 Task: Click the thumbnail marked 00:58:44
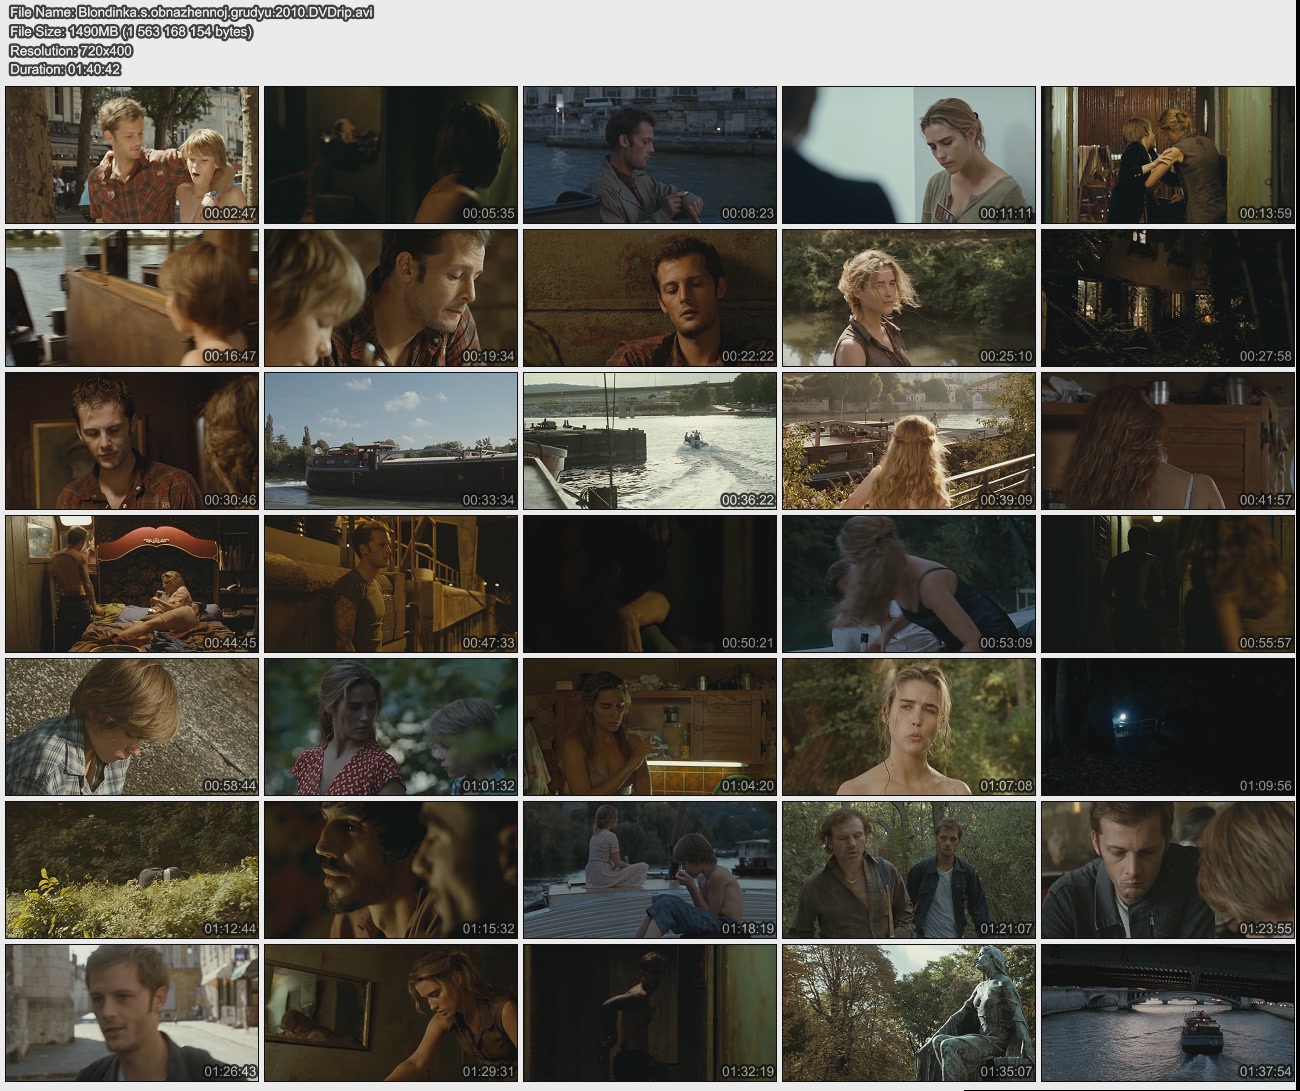(x=132, y=727)
